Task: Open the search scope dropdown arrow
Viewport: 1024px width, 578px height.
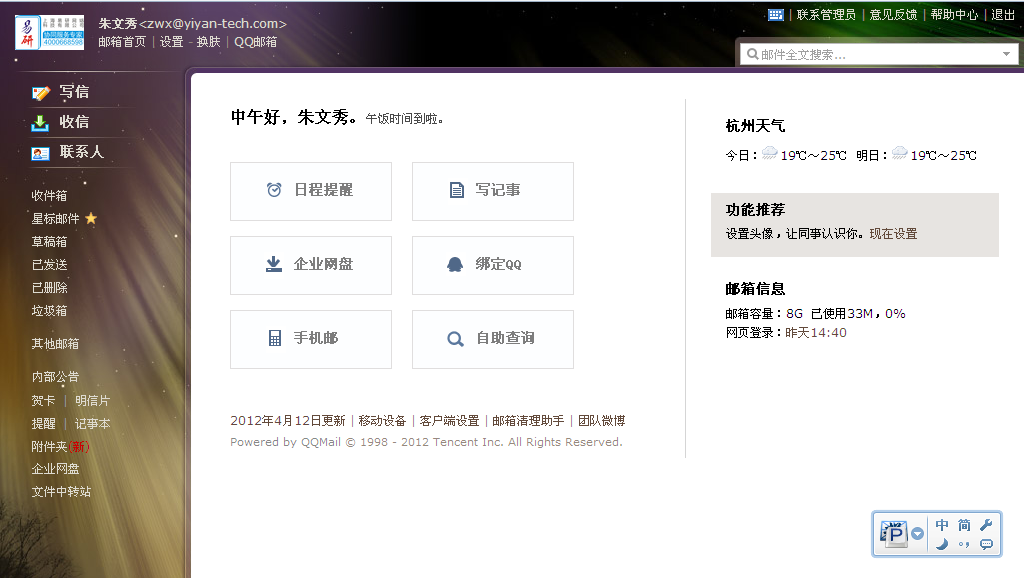Action: click(x=1008, y=53)
